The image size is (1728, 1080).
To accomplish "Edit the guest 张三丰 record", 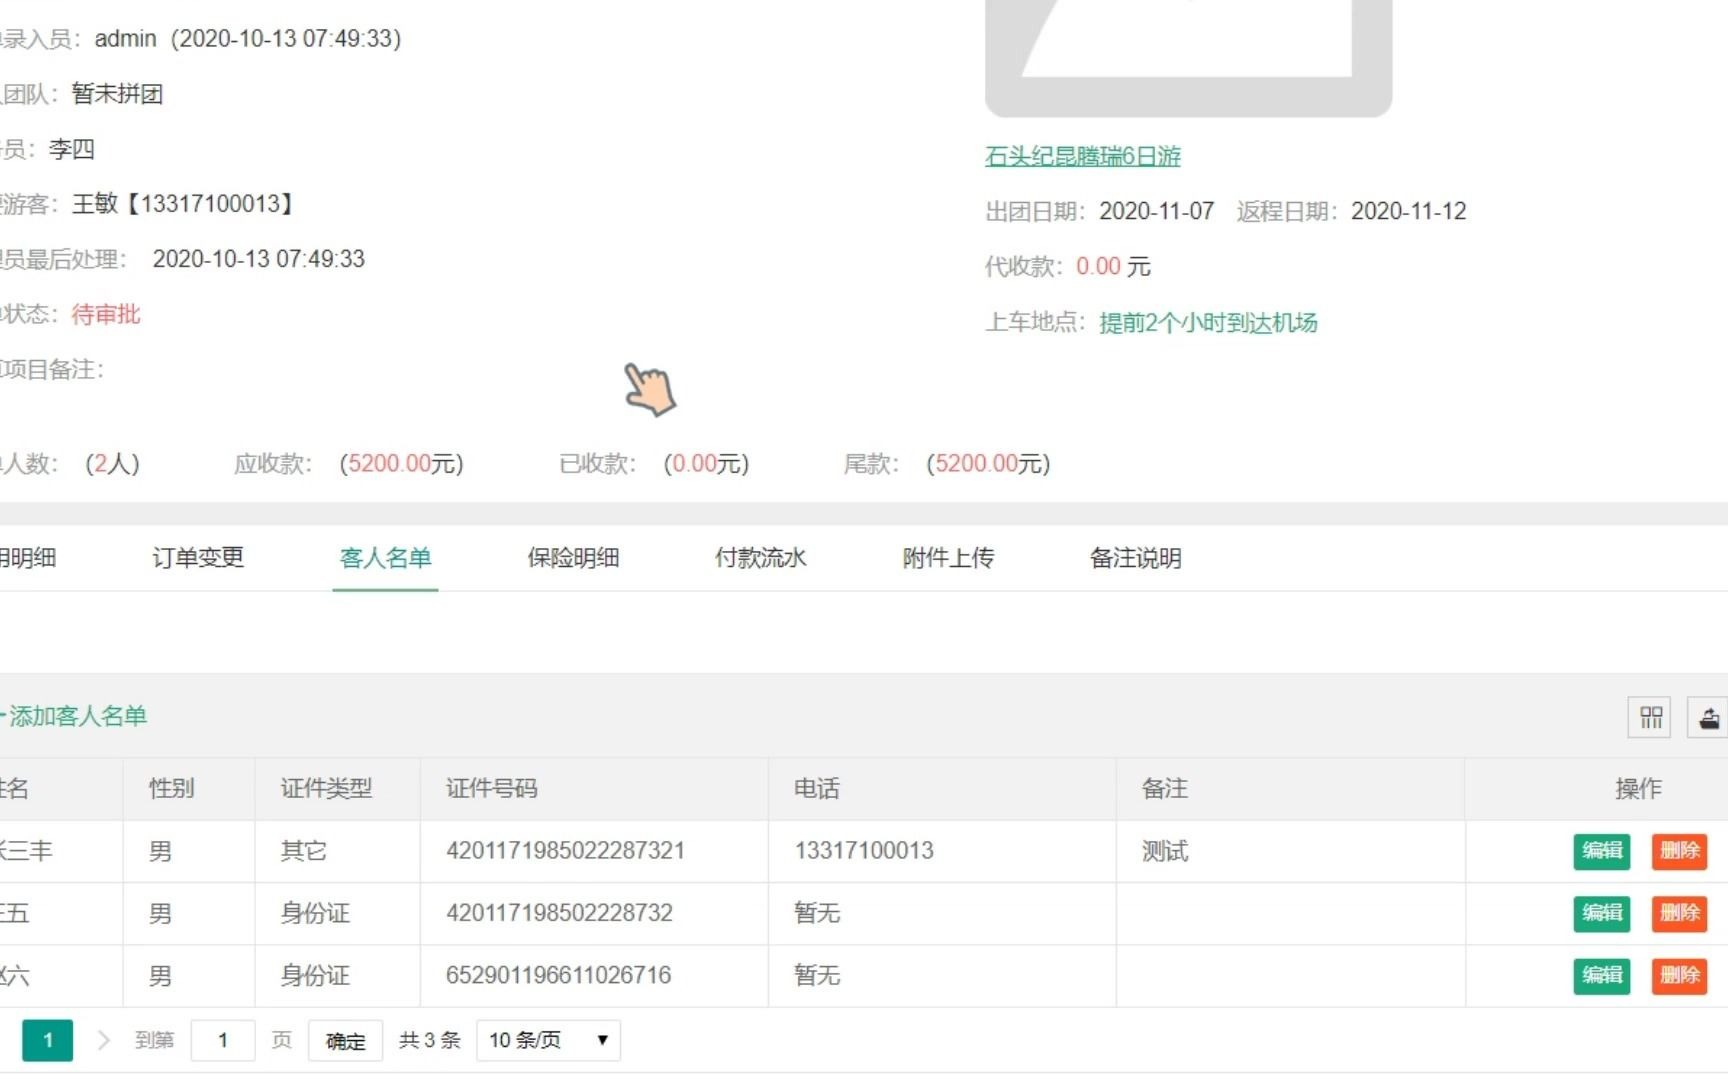I will 1601,851.
